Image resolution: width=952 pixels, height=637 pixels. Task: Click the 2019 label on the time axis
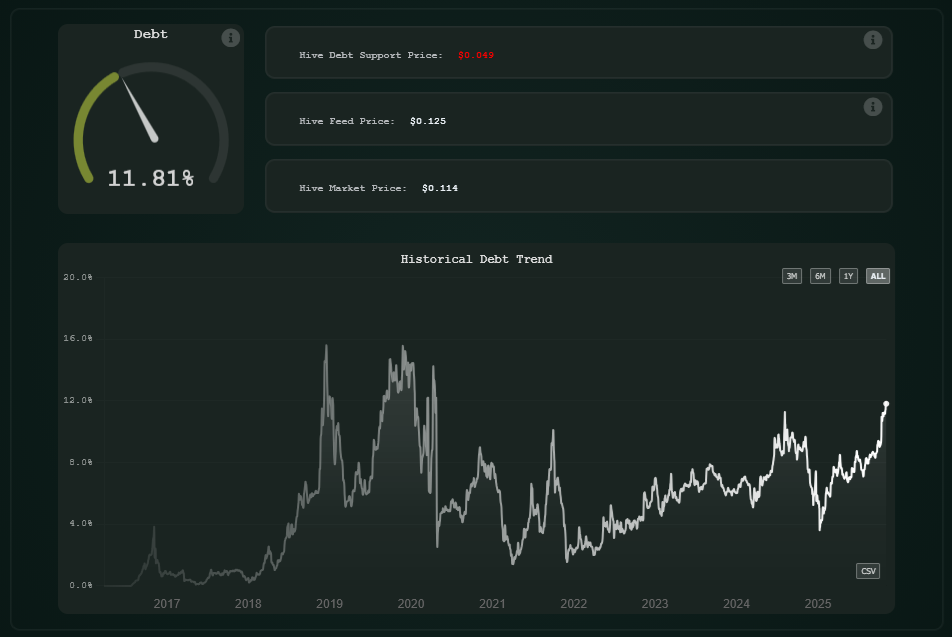(x=329, y=604)
